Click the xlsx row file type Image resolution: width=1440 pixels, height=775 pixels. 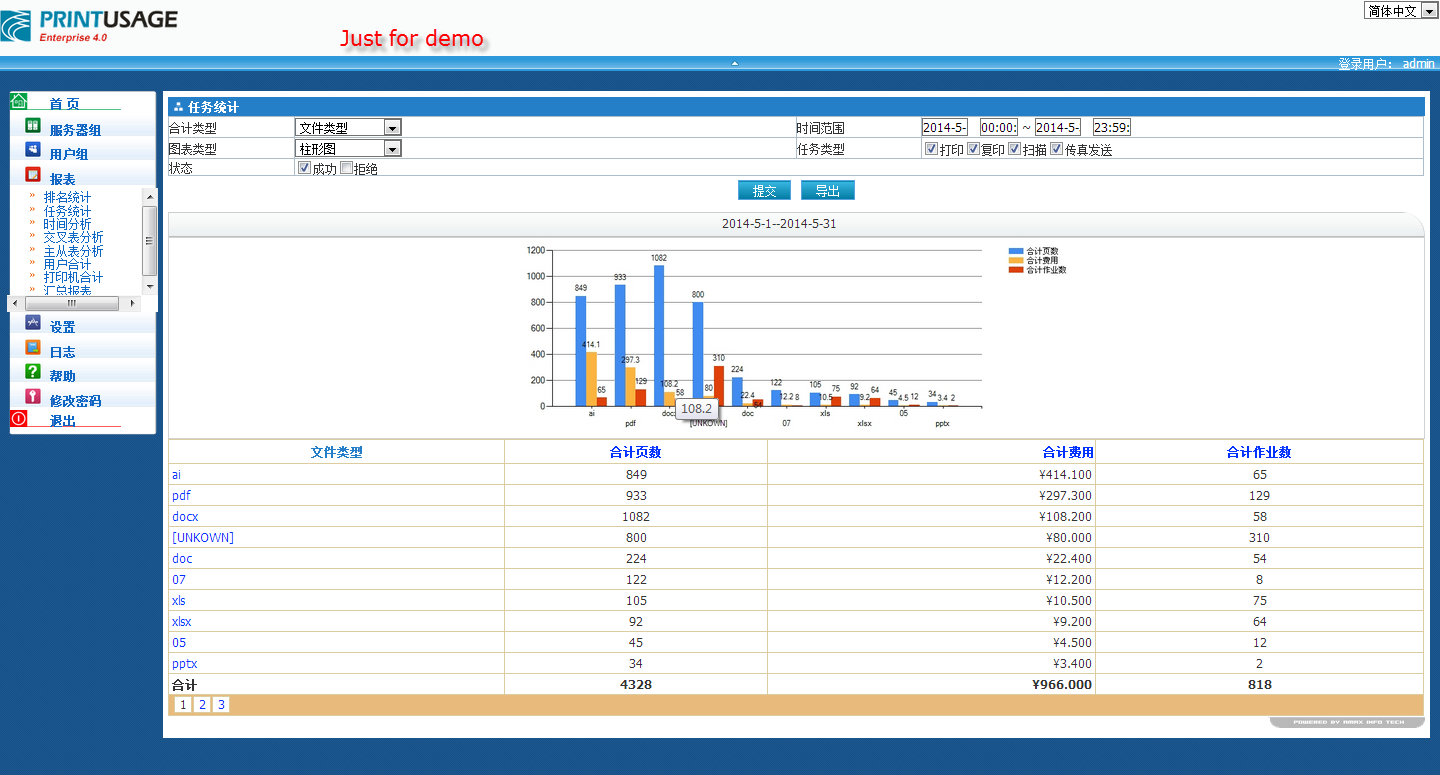181,621
